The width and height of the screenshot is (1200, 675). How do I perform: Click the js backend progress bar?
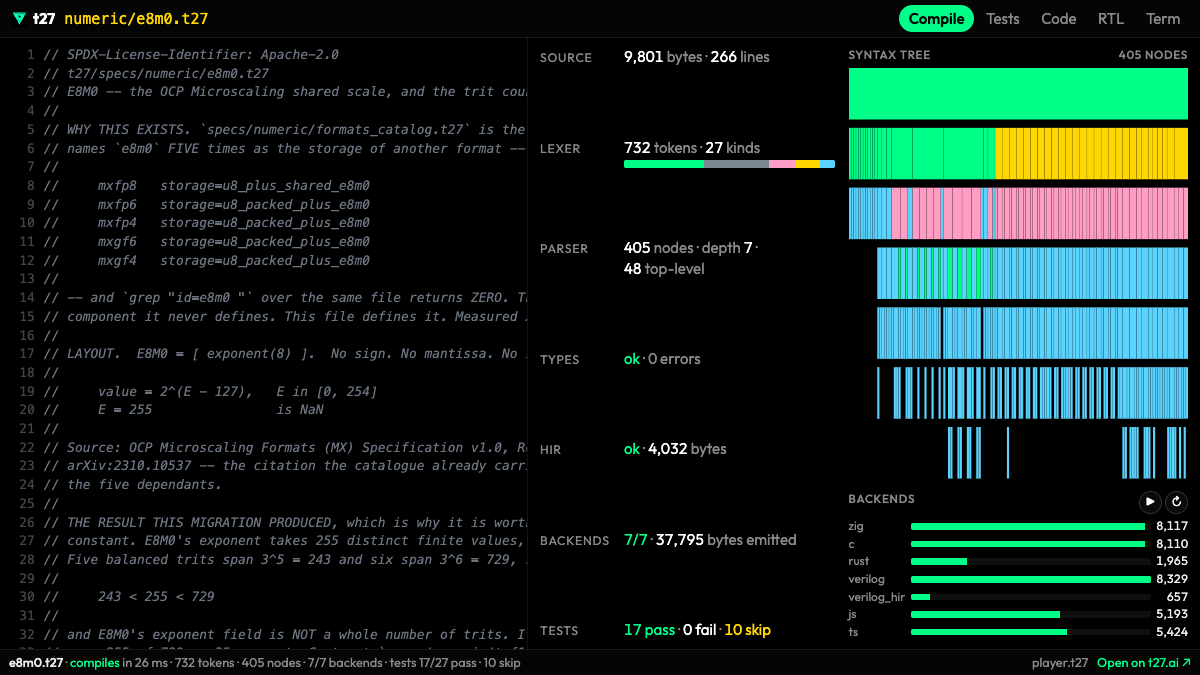point(1031,615)
